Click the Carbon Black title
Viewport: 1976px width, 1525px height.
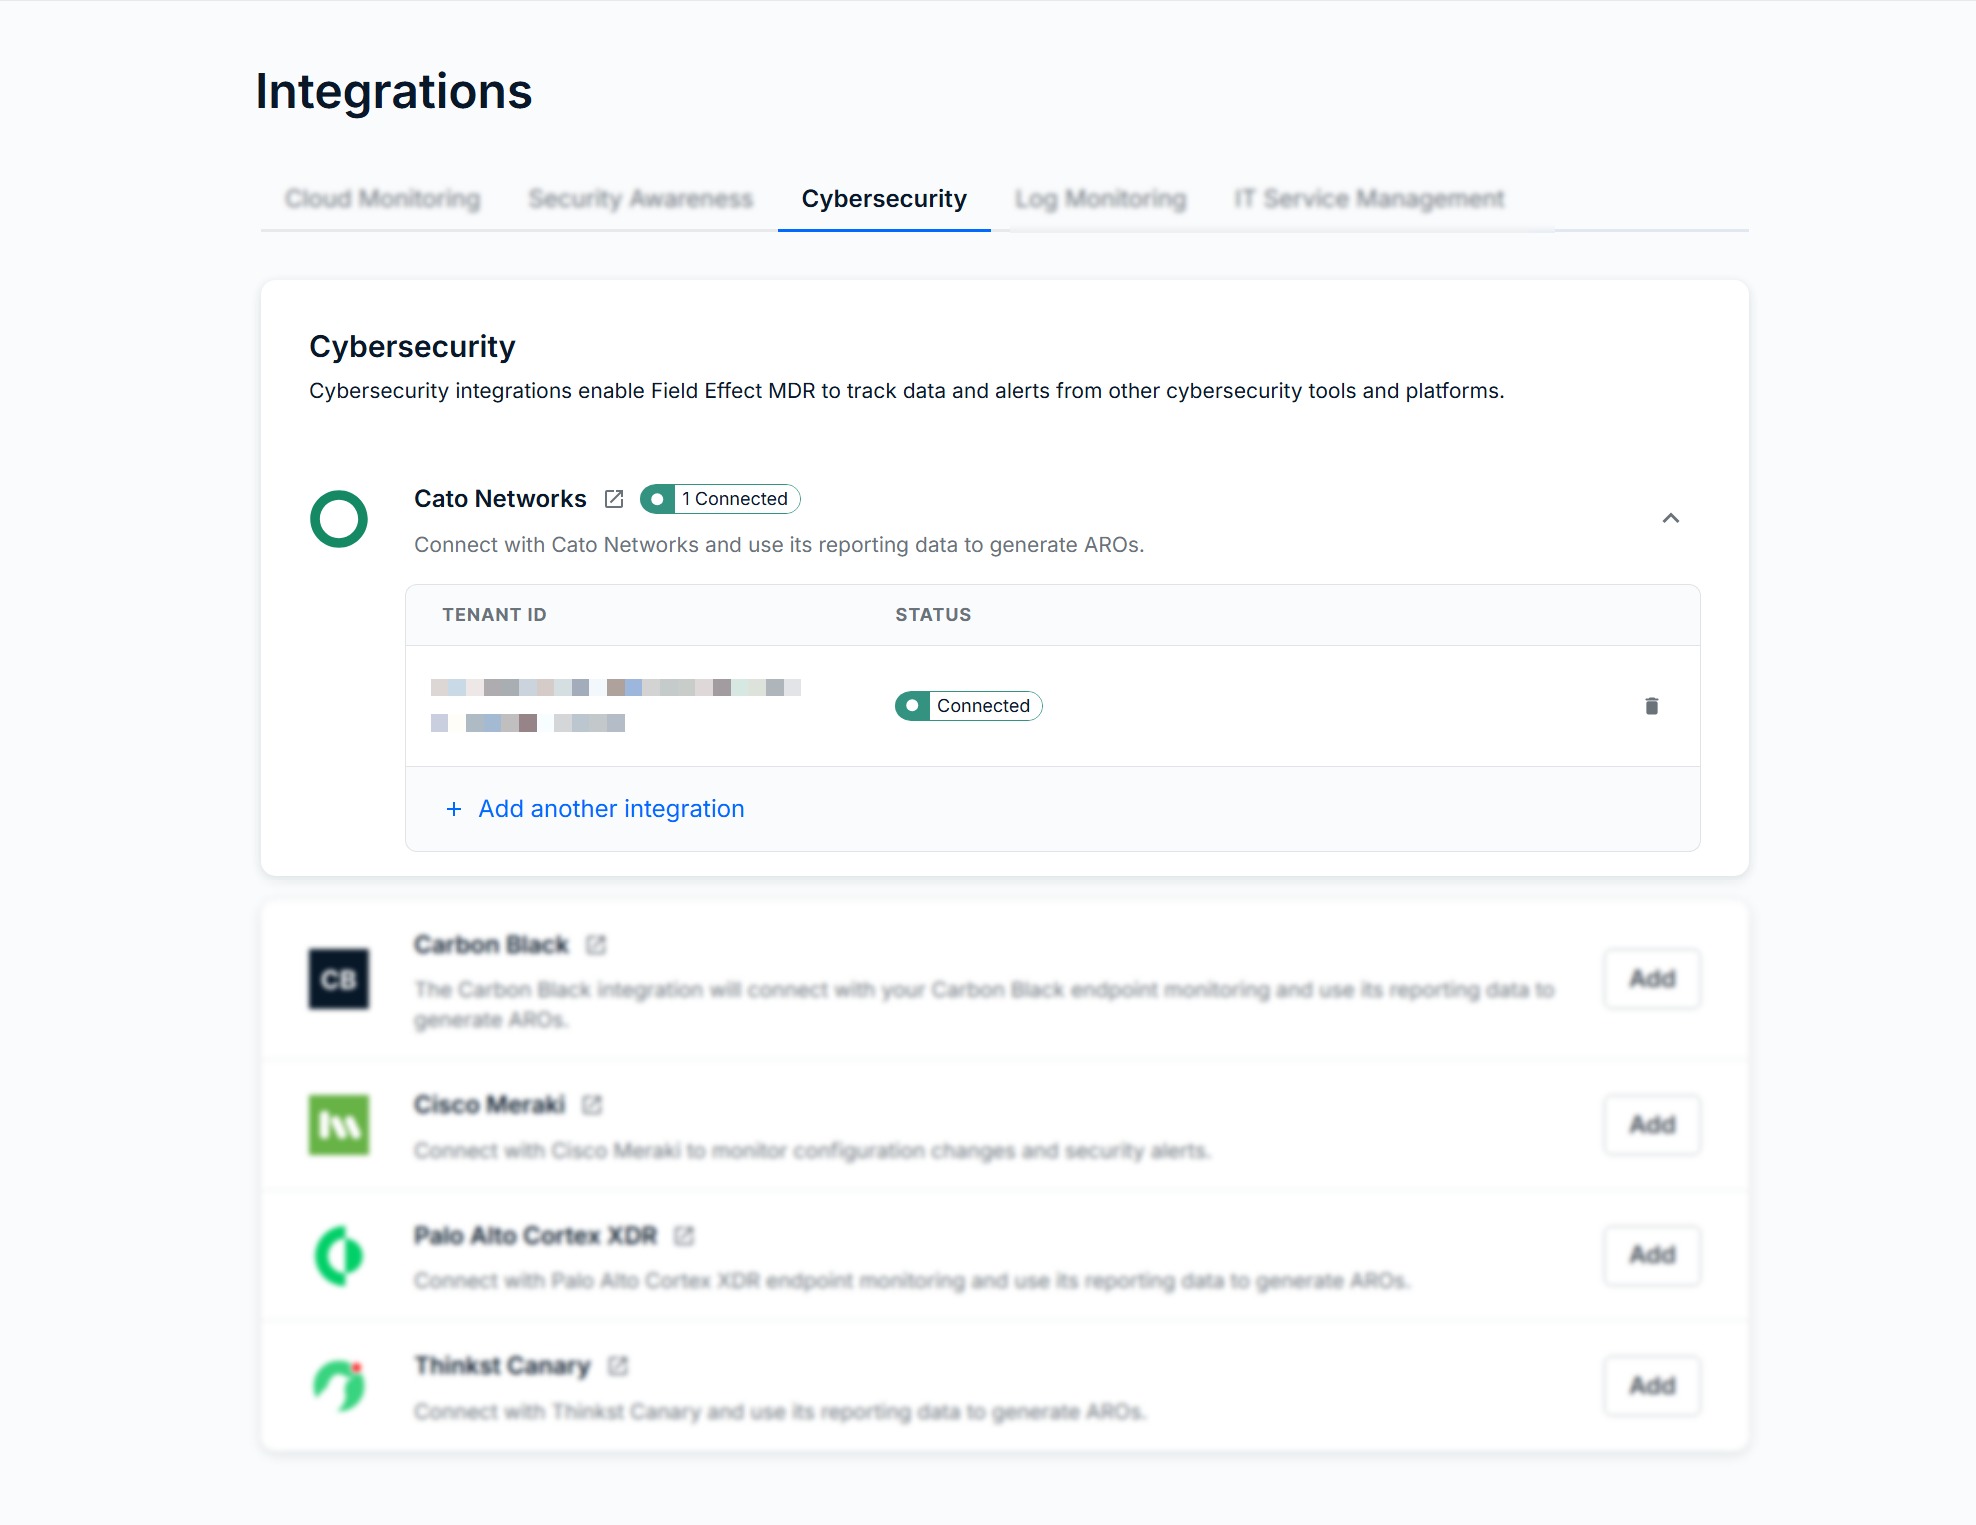pyautogui.click(x=491, y=945)
